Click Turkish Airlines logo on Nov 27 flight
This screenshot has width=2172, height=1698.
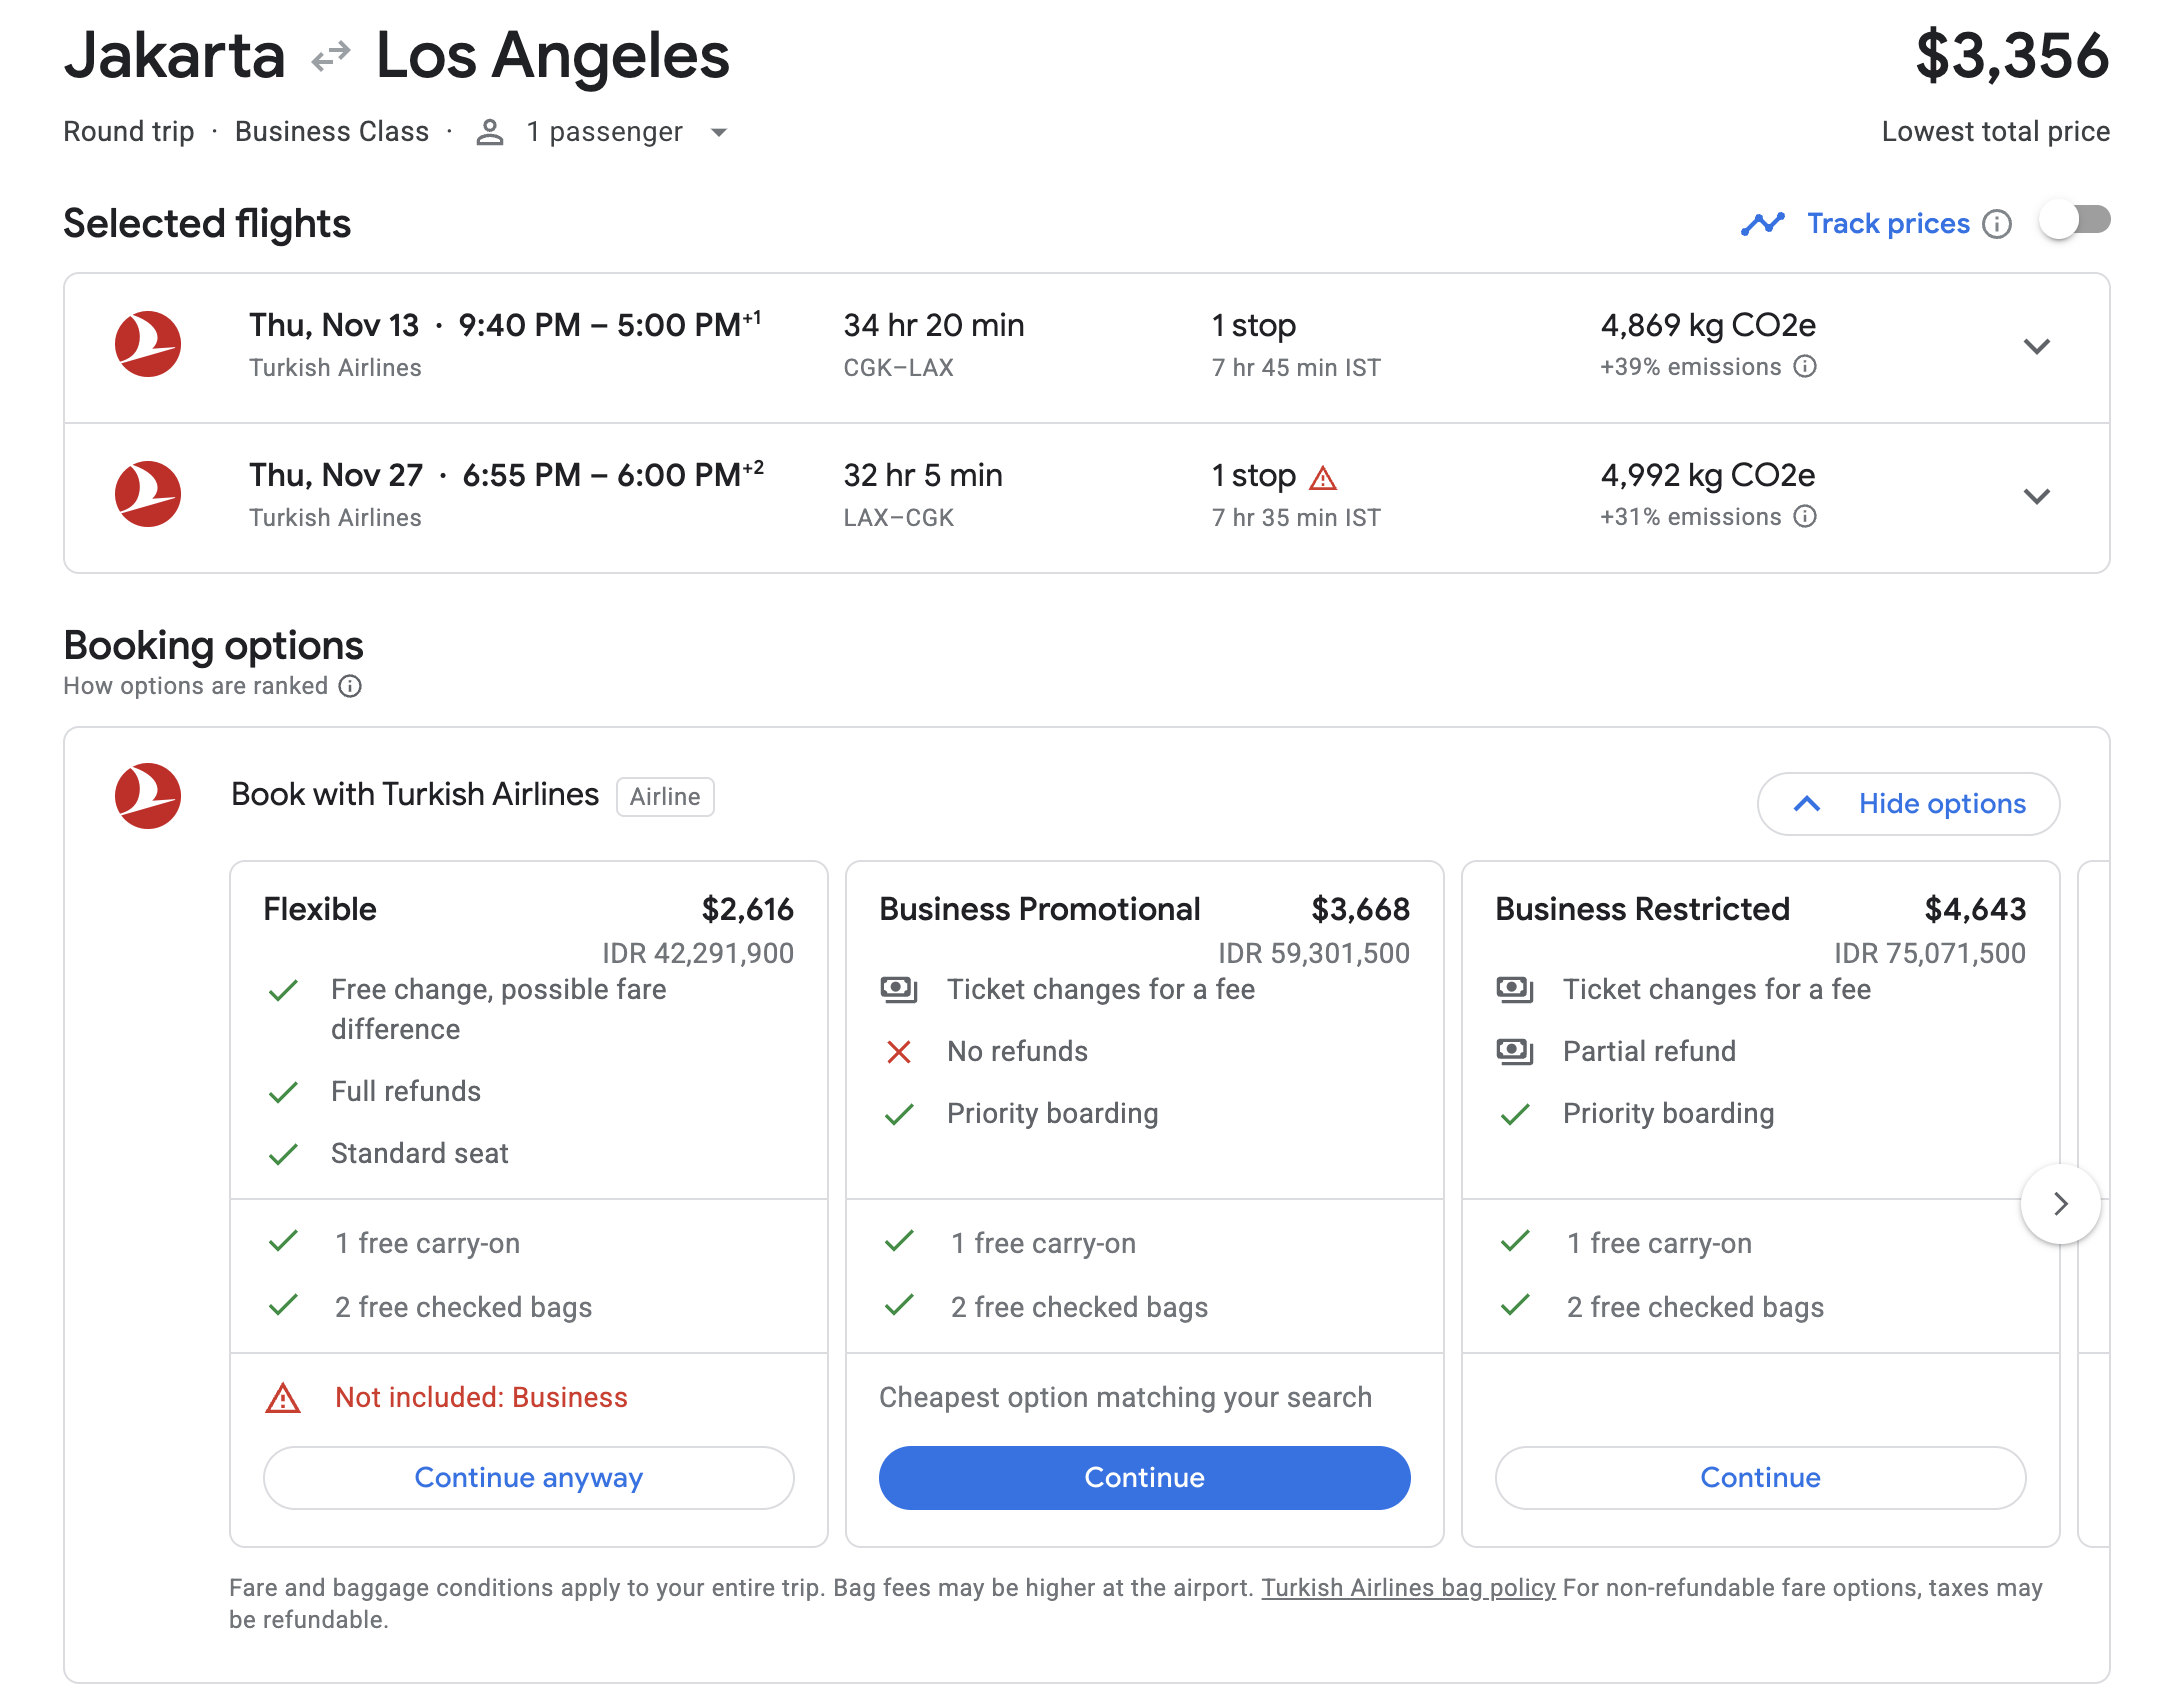click(x=148, y=494)
